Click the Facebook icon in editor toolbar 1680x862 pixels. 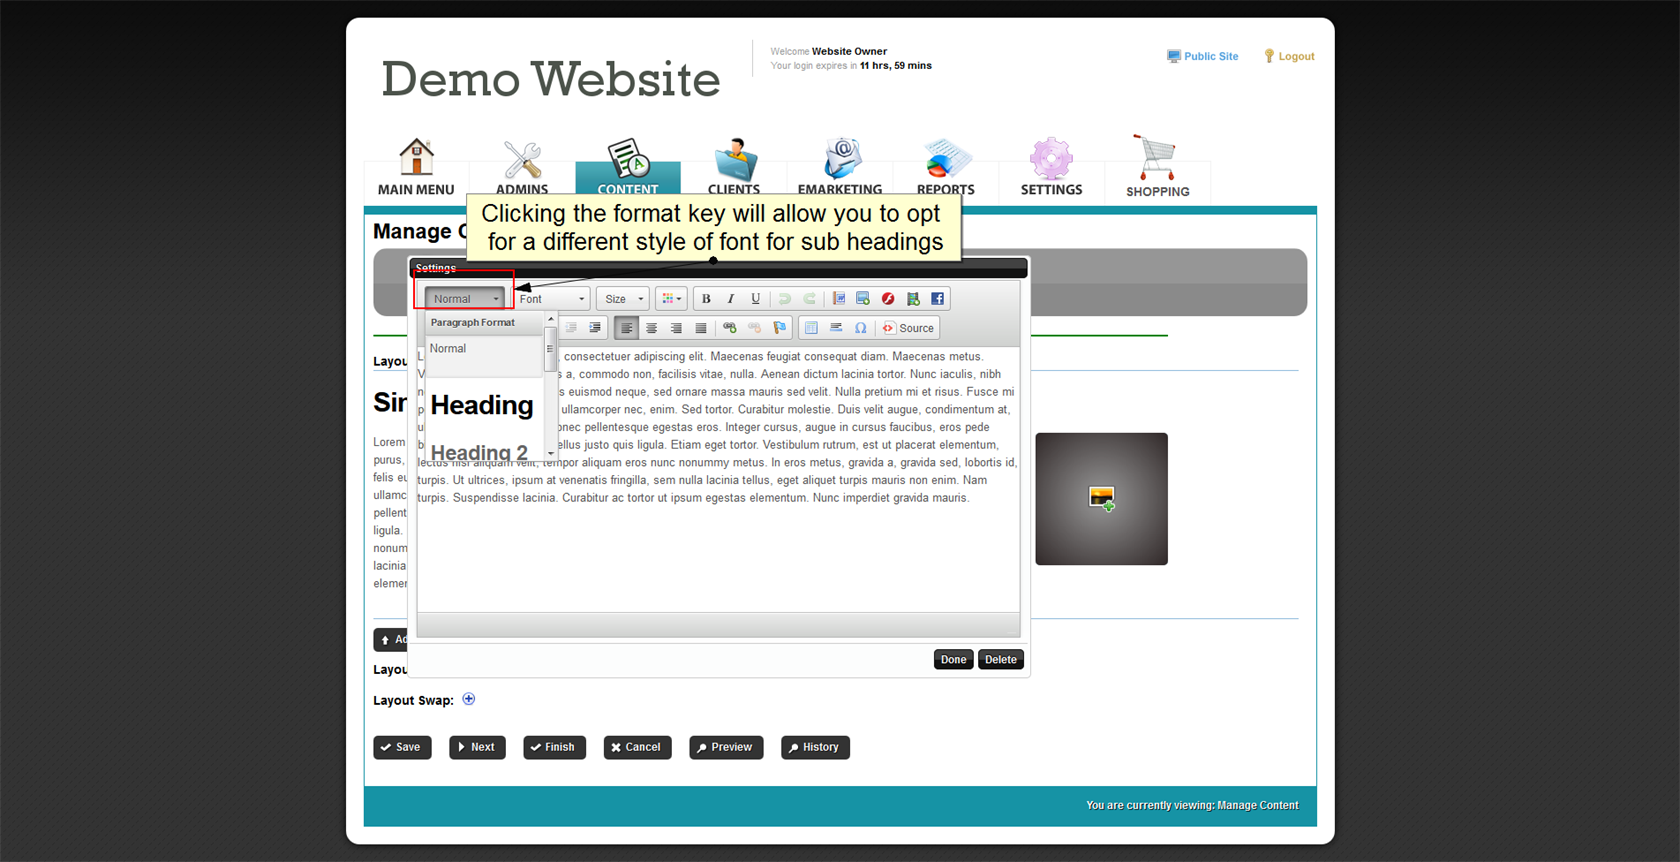click(937, 299)
